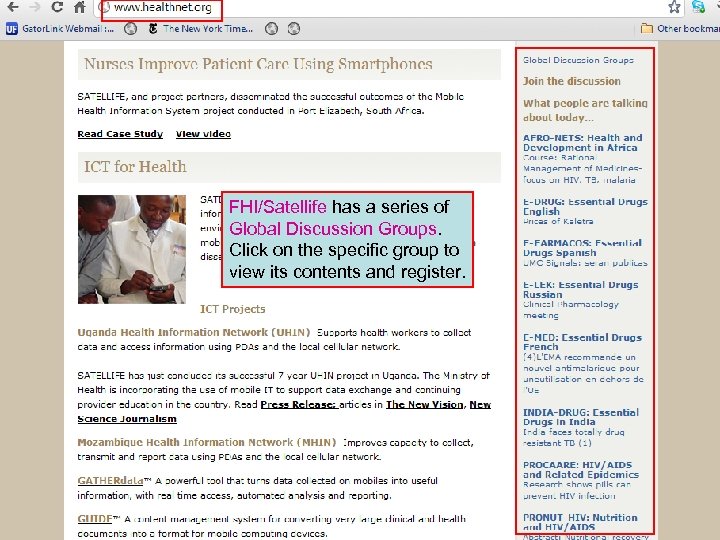
Task: Open the browser home page icon
Action: (80, 7)
